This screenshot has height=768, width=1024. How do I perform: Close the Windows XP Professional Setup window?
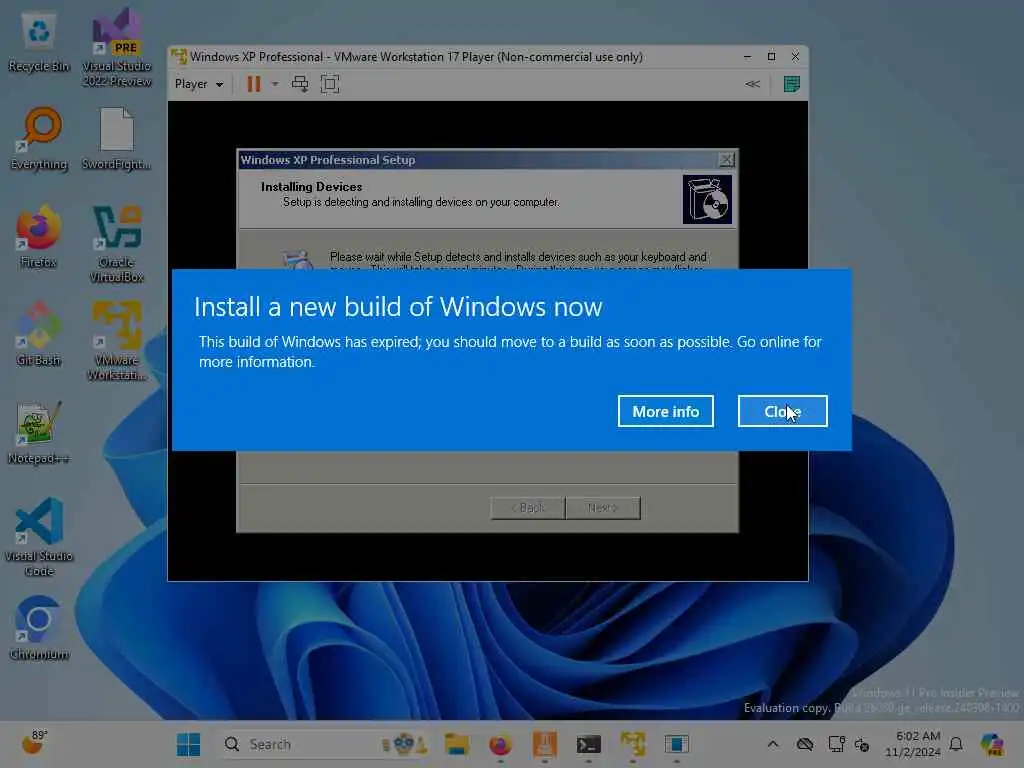(726, 159)
